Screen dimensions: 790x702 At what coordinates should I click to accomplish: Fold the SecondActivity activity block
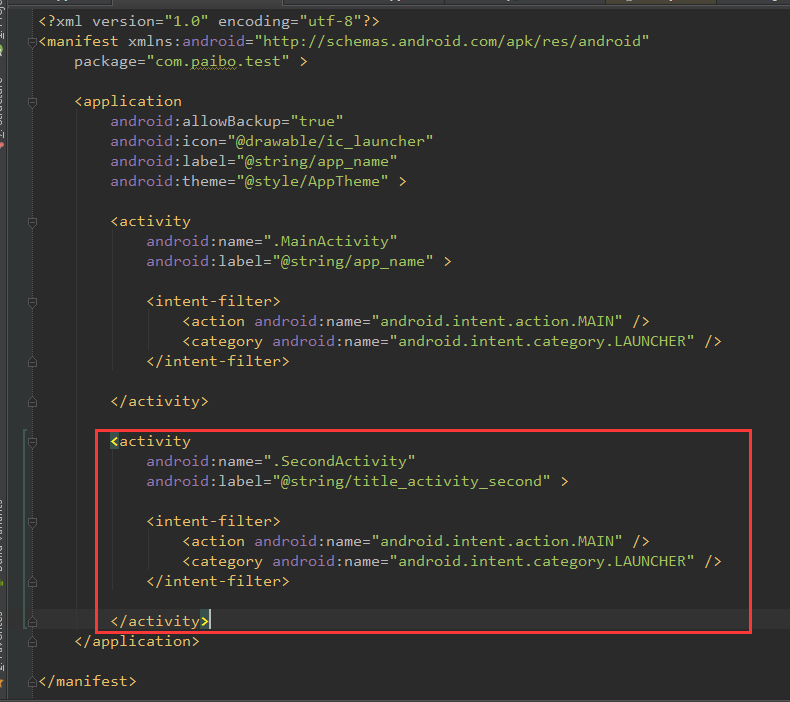tap(32, 442)
